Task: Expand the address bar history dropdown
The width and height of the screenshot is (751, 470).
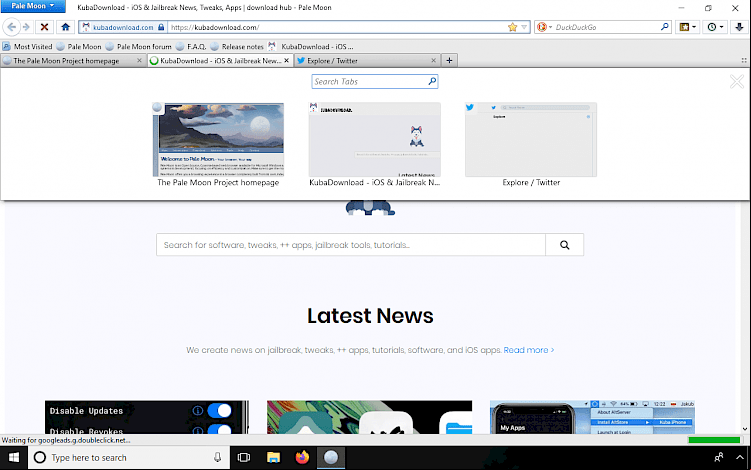Action: (524, 27)
